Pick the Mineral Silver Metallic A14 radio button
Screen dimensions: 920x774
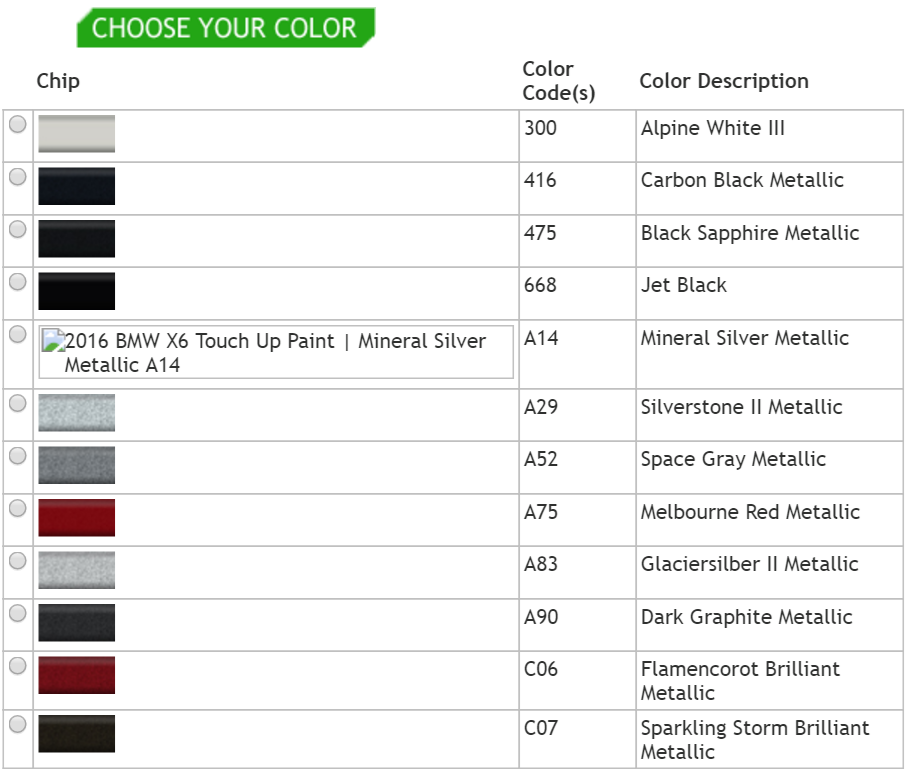tap(18, 335)
